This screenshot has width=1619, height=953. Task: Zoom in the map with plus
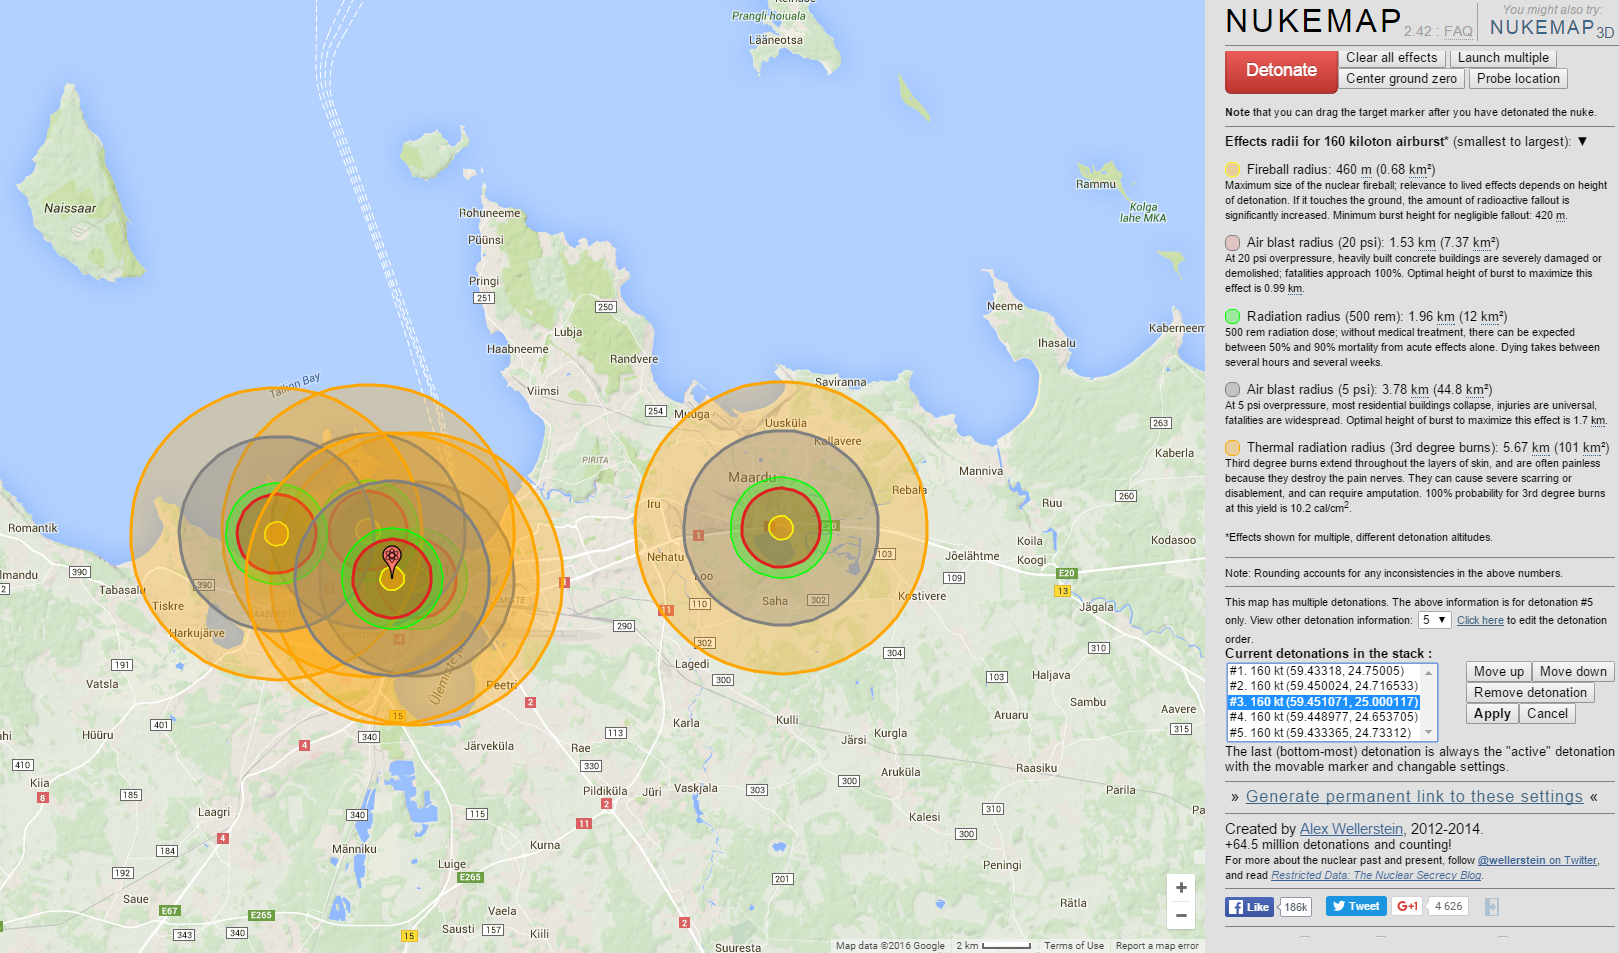pyautogui.click(x=1181, y=888)
